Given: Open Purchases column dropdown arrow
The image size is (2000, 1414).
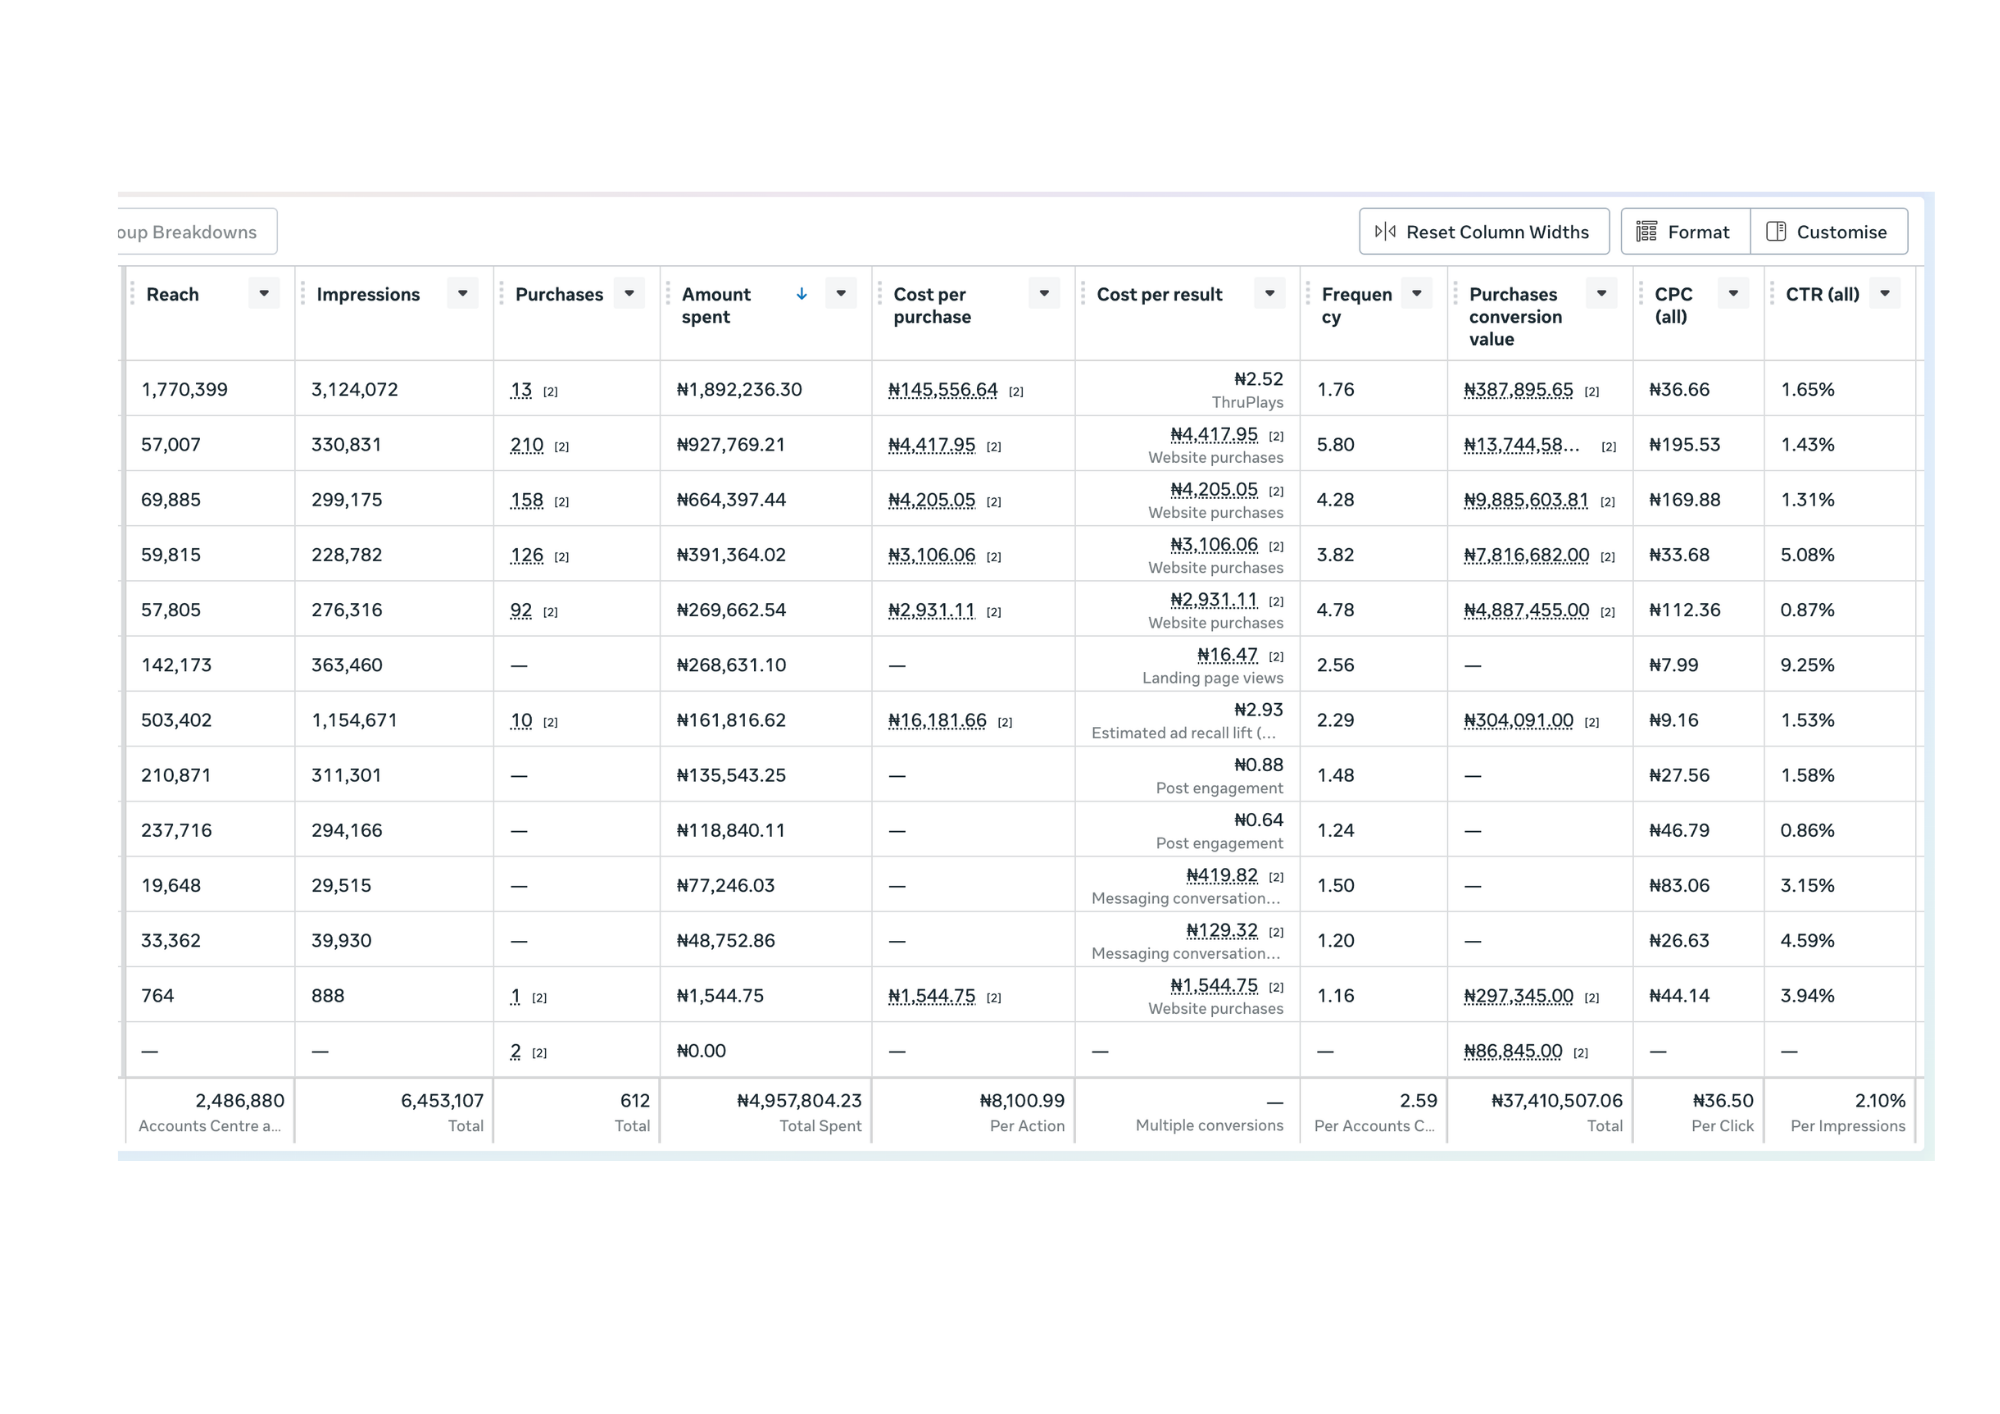Looking at the screenshot, I should pos(629,294).
